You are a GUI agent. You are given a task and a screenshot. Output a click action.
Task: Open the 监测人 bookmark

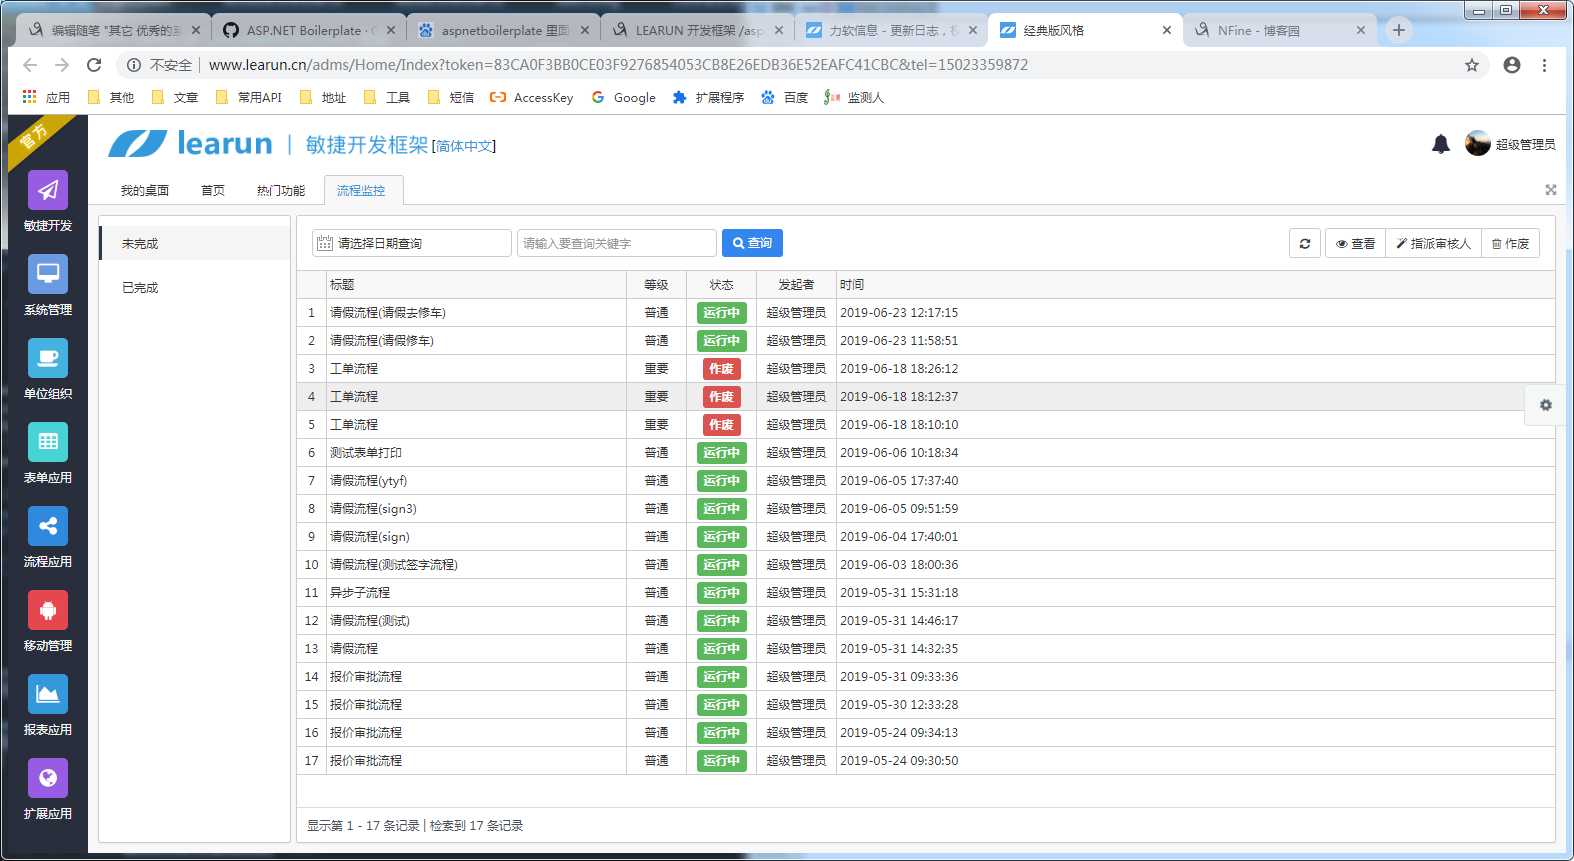point(854,97)
